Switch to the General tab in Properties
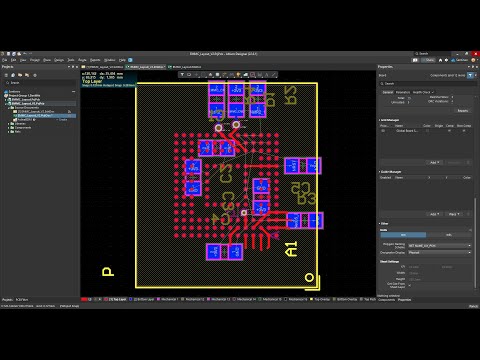480x360 pixels. [388, 92]
